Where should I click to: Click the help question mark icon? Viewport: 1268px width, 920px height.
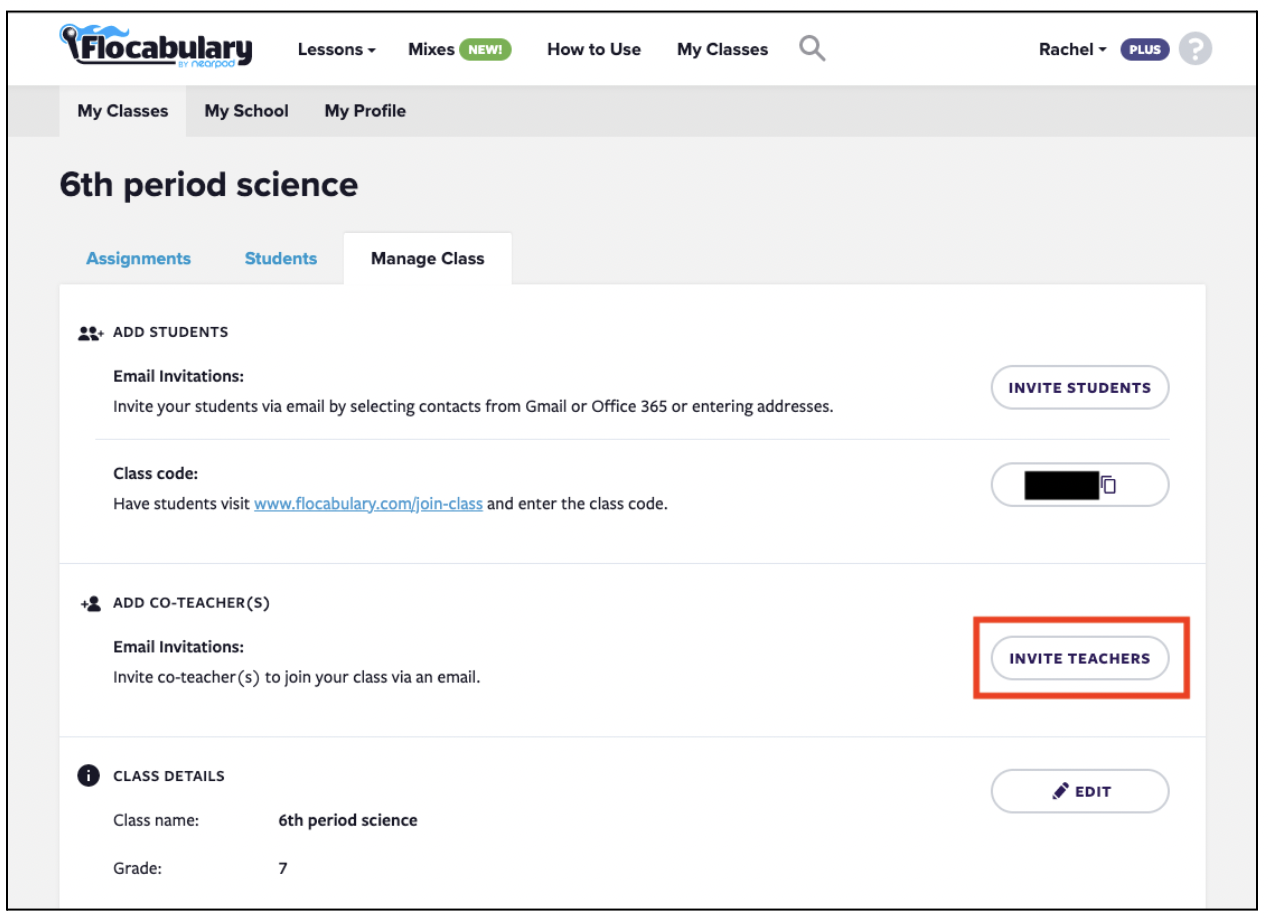(1195, 49)
